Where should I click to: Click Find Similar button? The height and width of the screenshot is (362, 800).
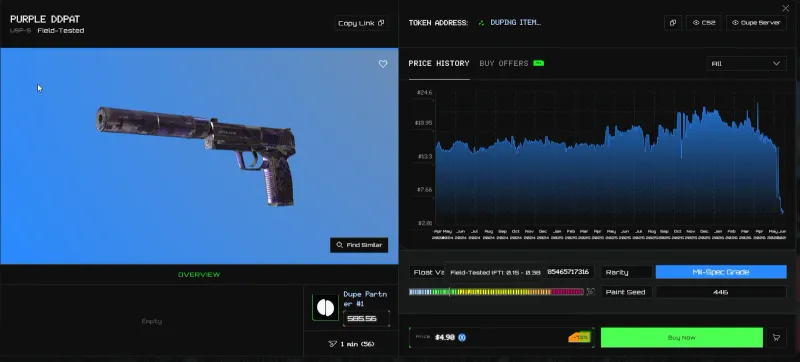pos(359,245)
